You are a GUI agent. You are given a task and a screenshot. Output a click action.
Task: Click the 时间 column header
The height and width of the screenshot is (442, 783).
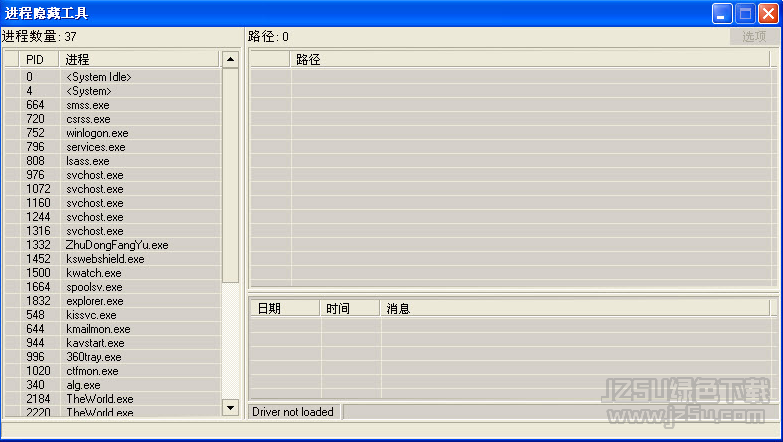pos(350,309)
